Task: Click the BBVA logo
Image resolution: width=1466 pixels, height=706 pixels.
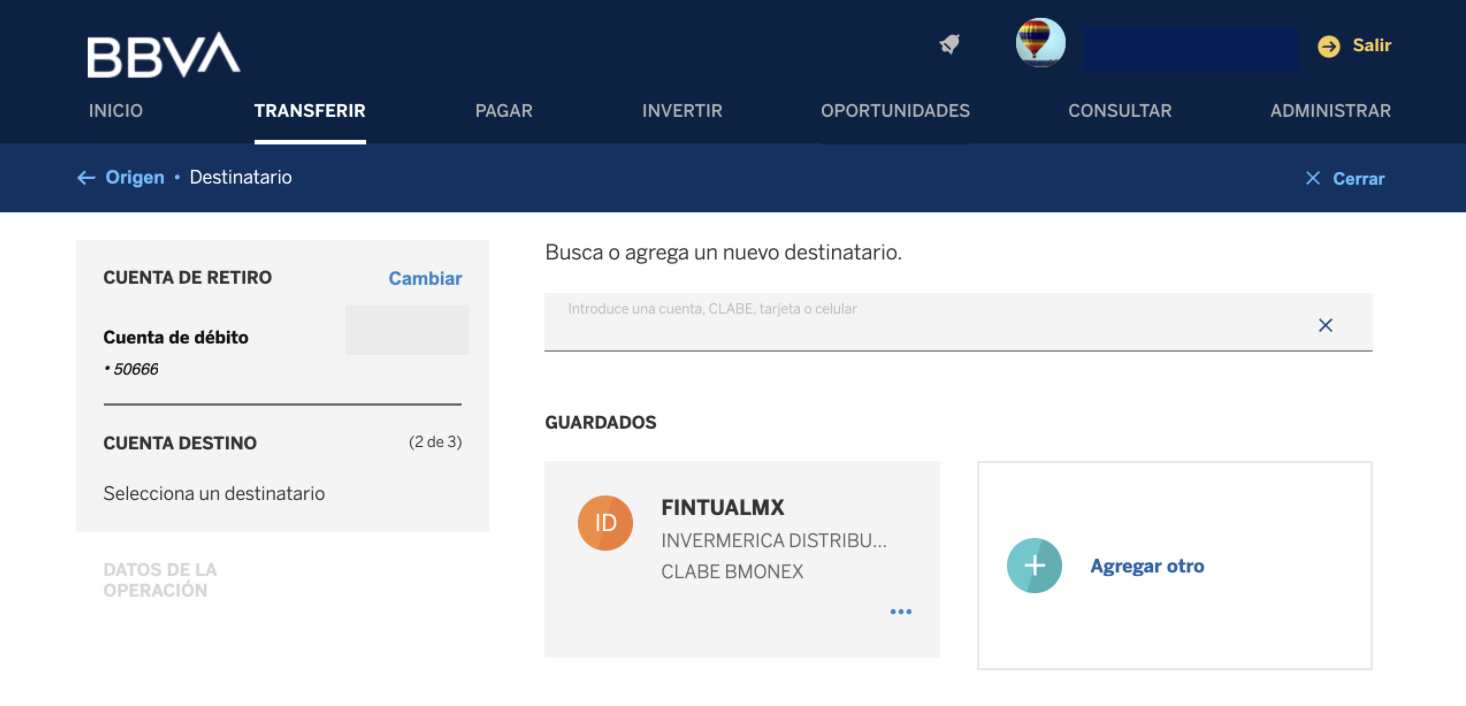Action: 163,55
